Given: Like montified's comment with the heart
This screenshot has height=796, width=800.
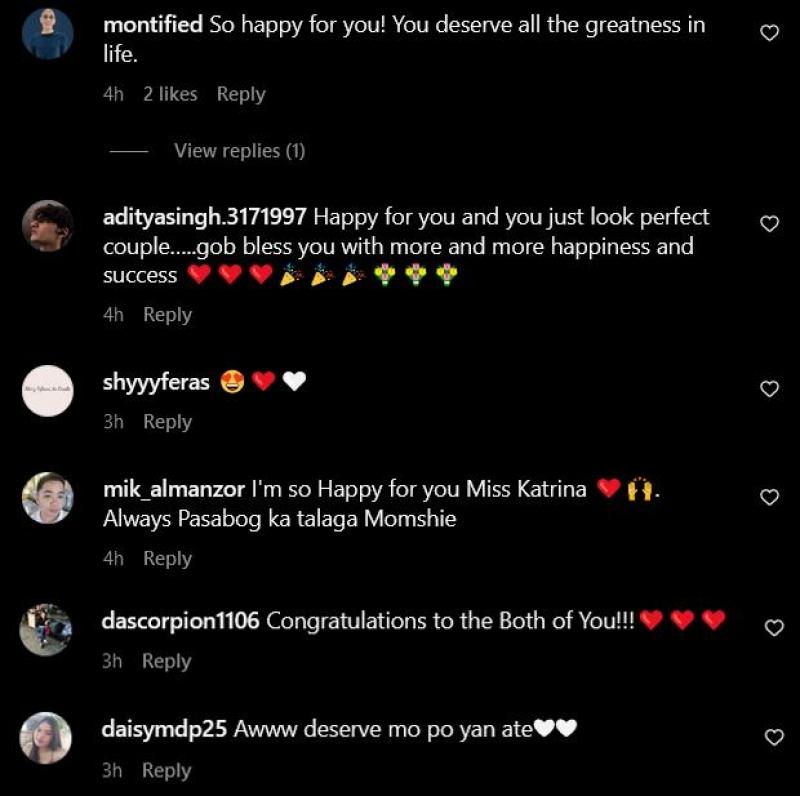Looking at the screenshot, I should [770, 33].
